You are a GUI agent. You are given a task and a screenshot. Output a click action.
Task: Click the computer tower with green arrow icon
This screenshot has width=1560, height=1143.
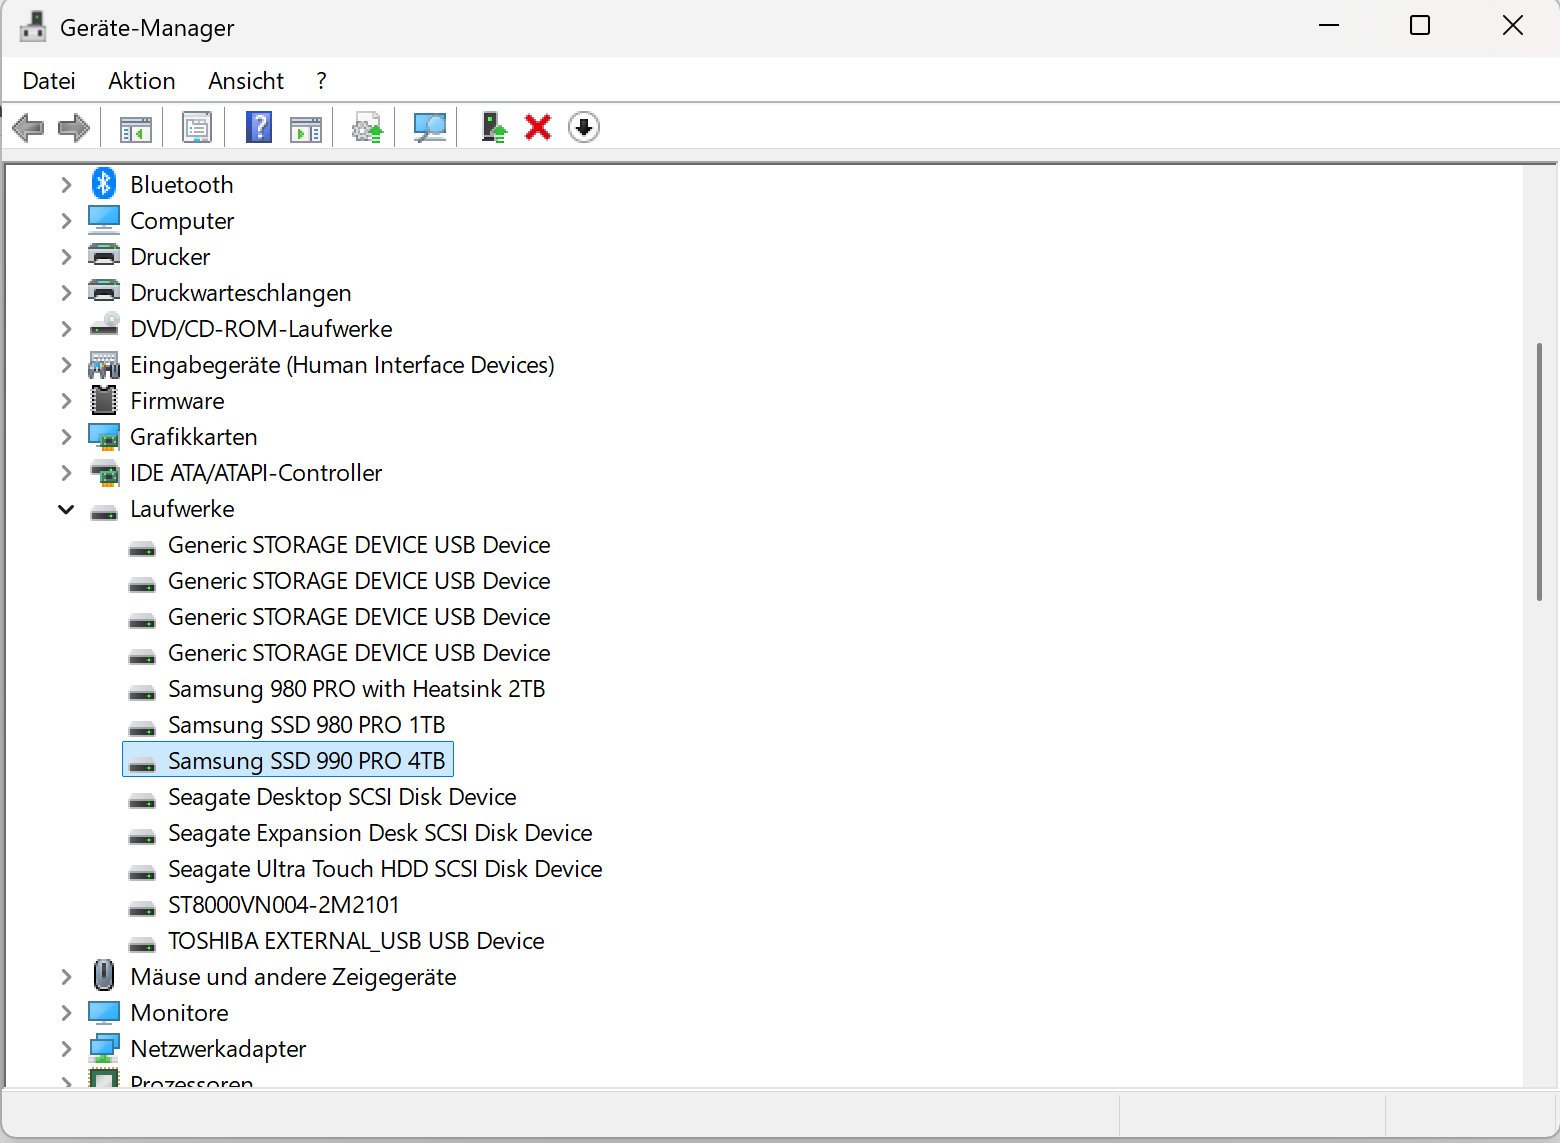(x=494, y=128)
